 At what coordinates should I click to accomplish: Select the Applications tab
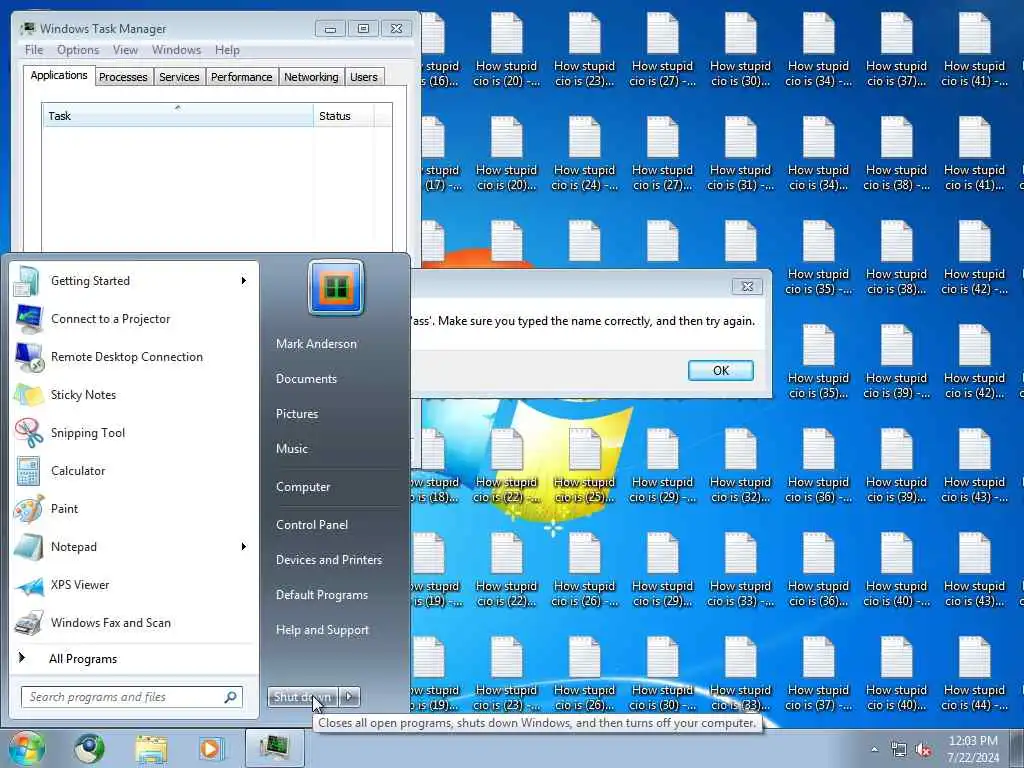pyautogui.click(x=59, y=75)
